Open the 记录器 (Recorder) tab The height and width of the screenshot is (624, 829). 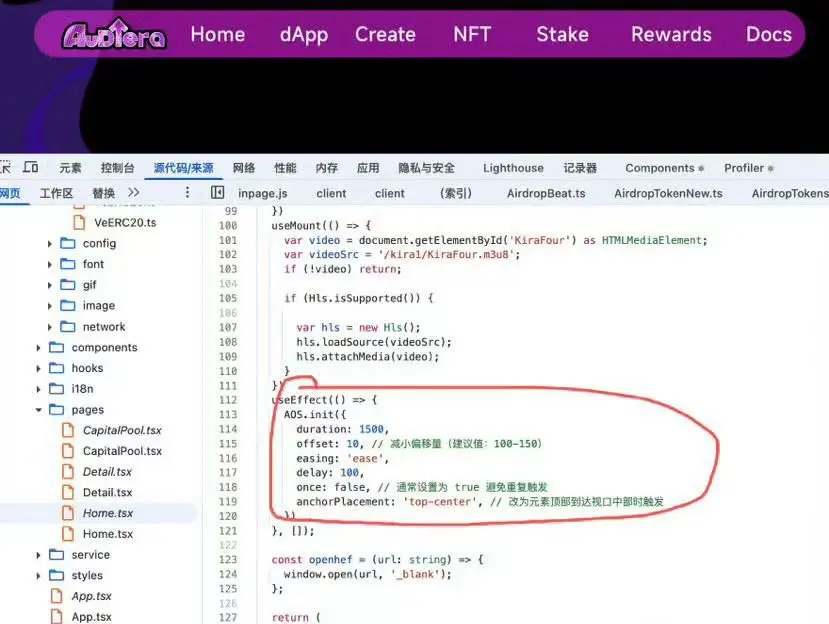click(x=580, y=168)
